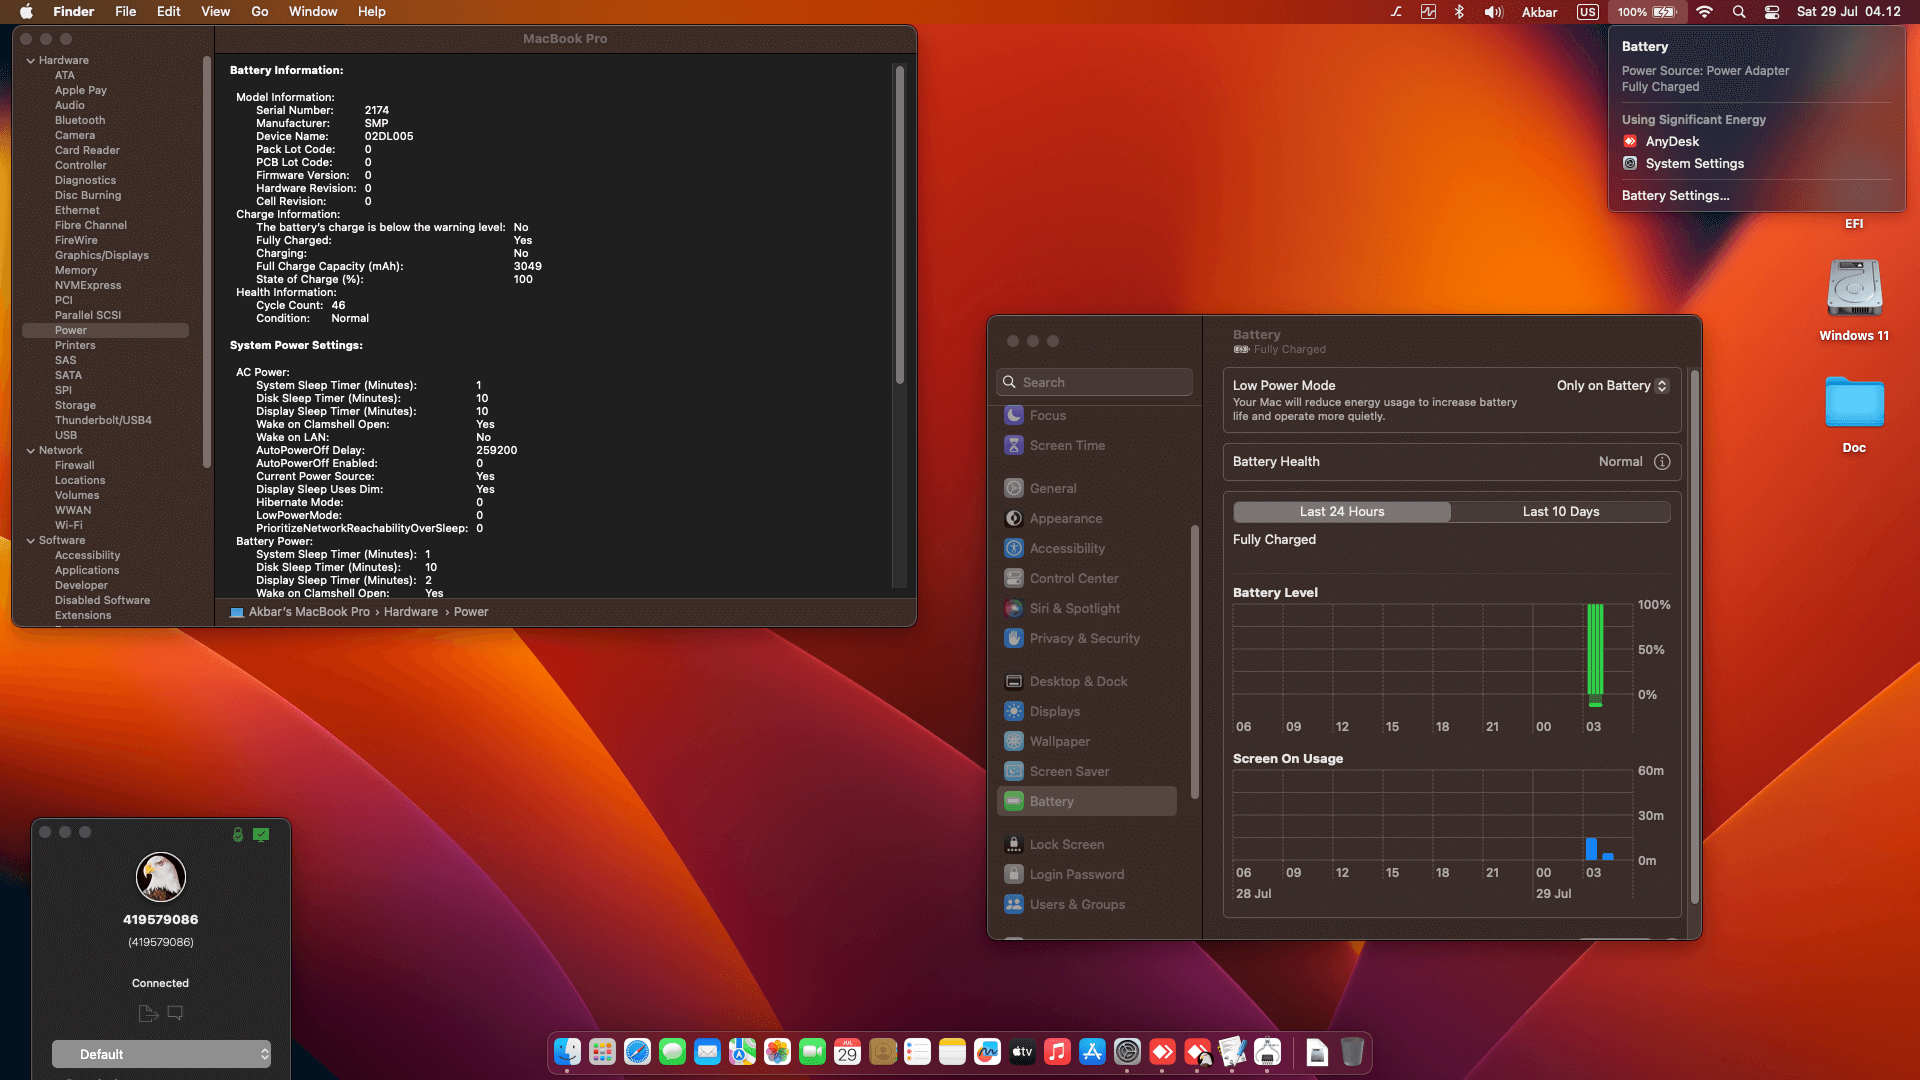Open Freeform from the Dock
The height and width of the screenshot is (1080, 1920).
click(x=987, y=1052)
